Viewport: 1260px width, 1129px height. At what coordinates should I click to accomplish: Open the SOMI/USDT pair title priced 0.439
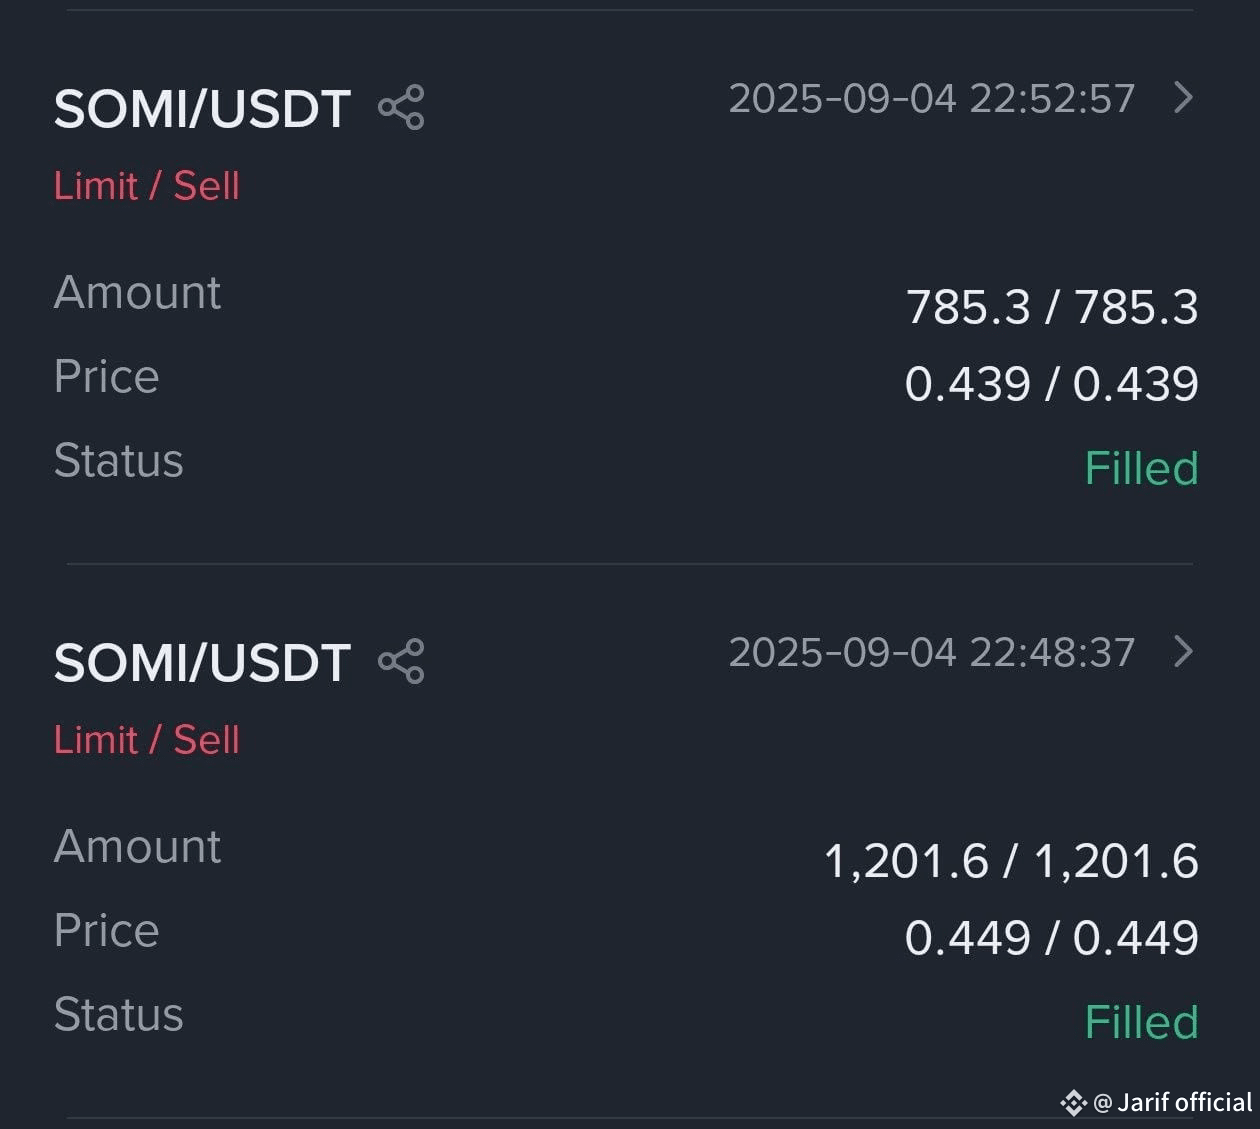202,109
